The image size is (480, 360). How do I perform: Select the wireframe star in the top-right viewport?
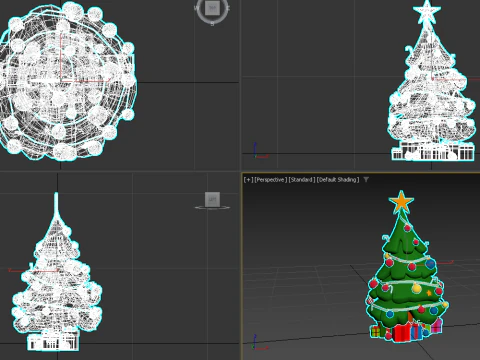click(x=427, y=12)
